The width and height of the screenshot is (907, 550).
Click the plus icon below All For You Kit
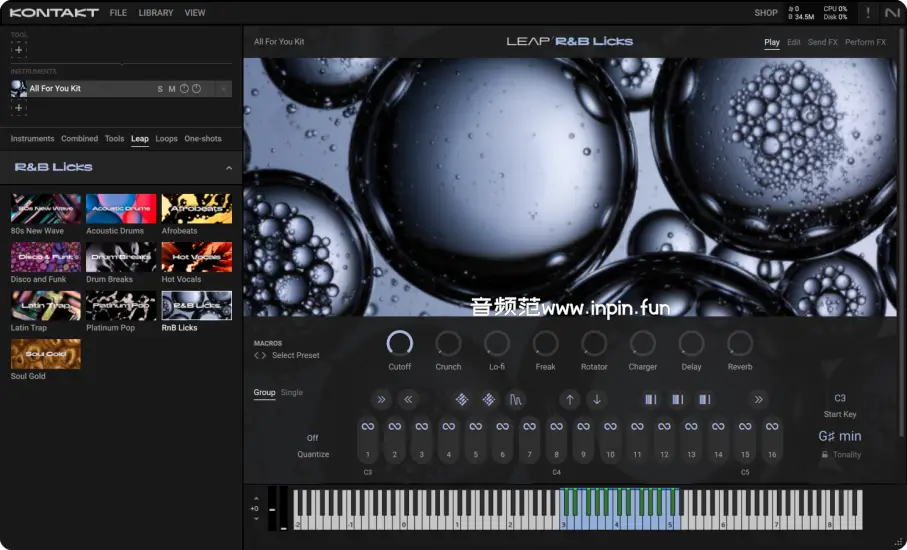(19, 108)
